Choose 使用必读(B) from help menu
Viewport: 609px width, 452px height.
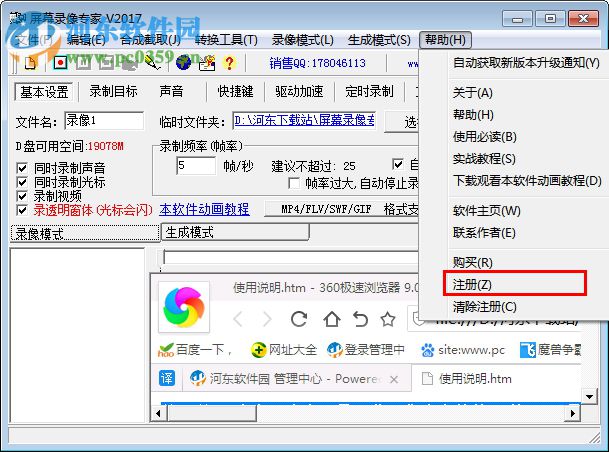pos(485,137)
